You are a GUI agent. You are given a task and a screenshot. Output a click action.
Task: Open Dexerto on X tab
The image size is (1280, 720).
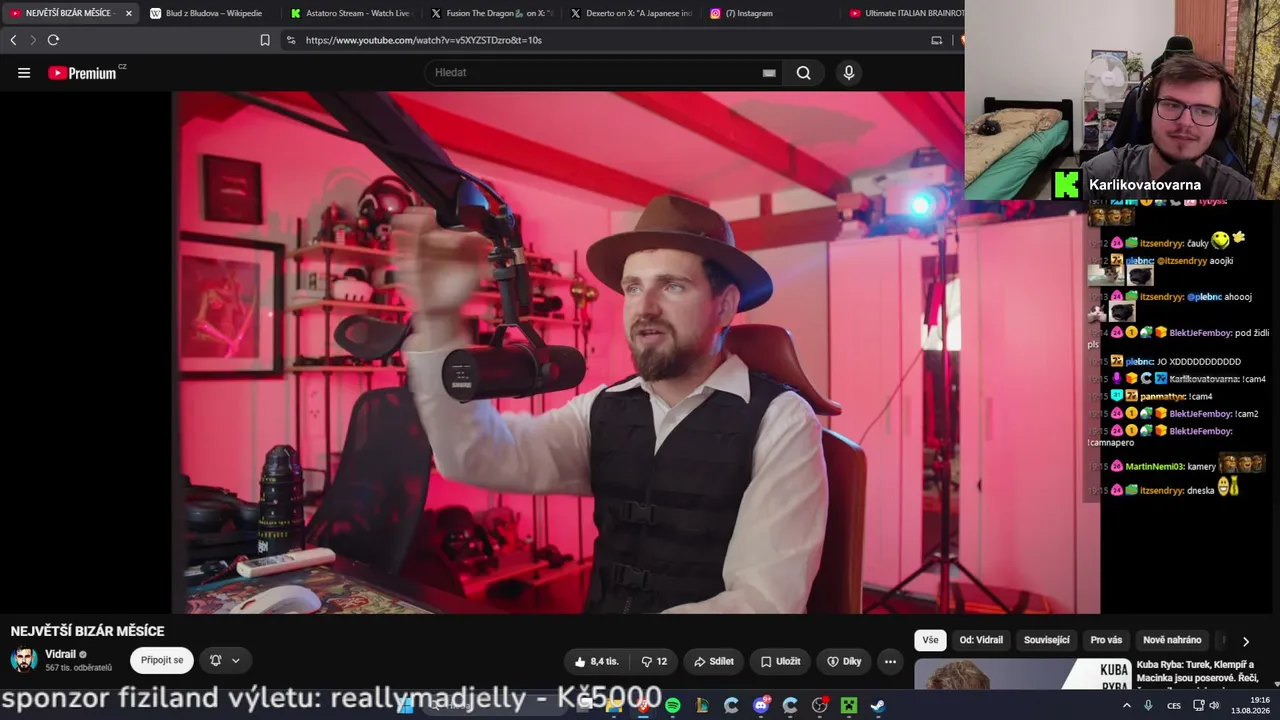coord(631,13)
